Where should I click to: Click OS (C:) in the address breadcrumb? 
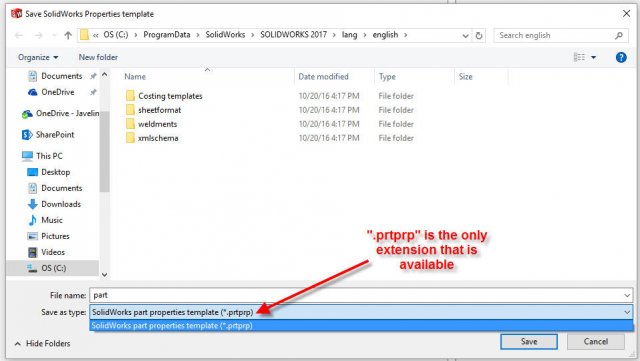(116, 35)
